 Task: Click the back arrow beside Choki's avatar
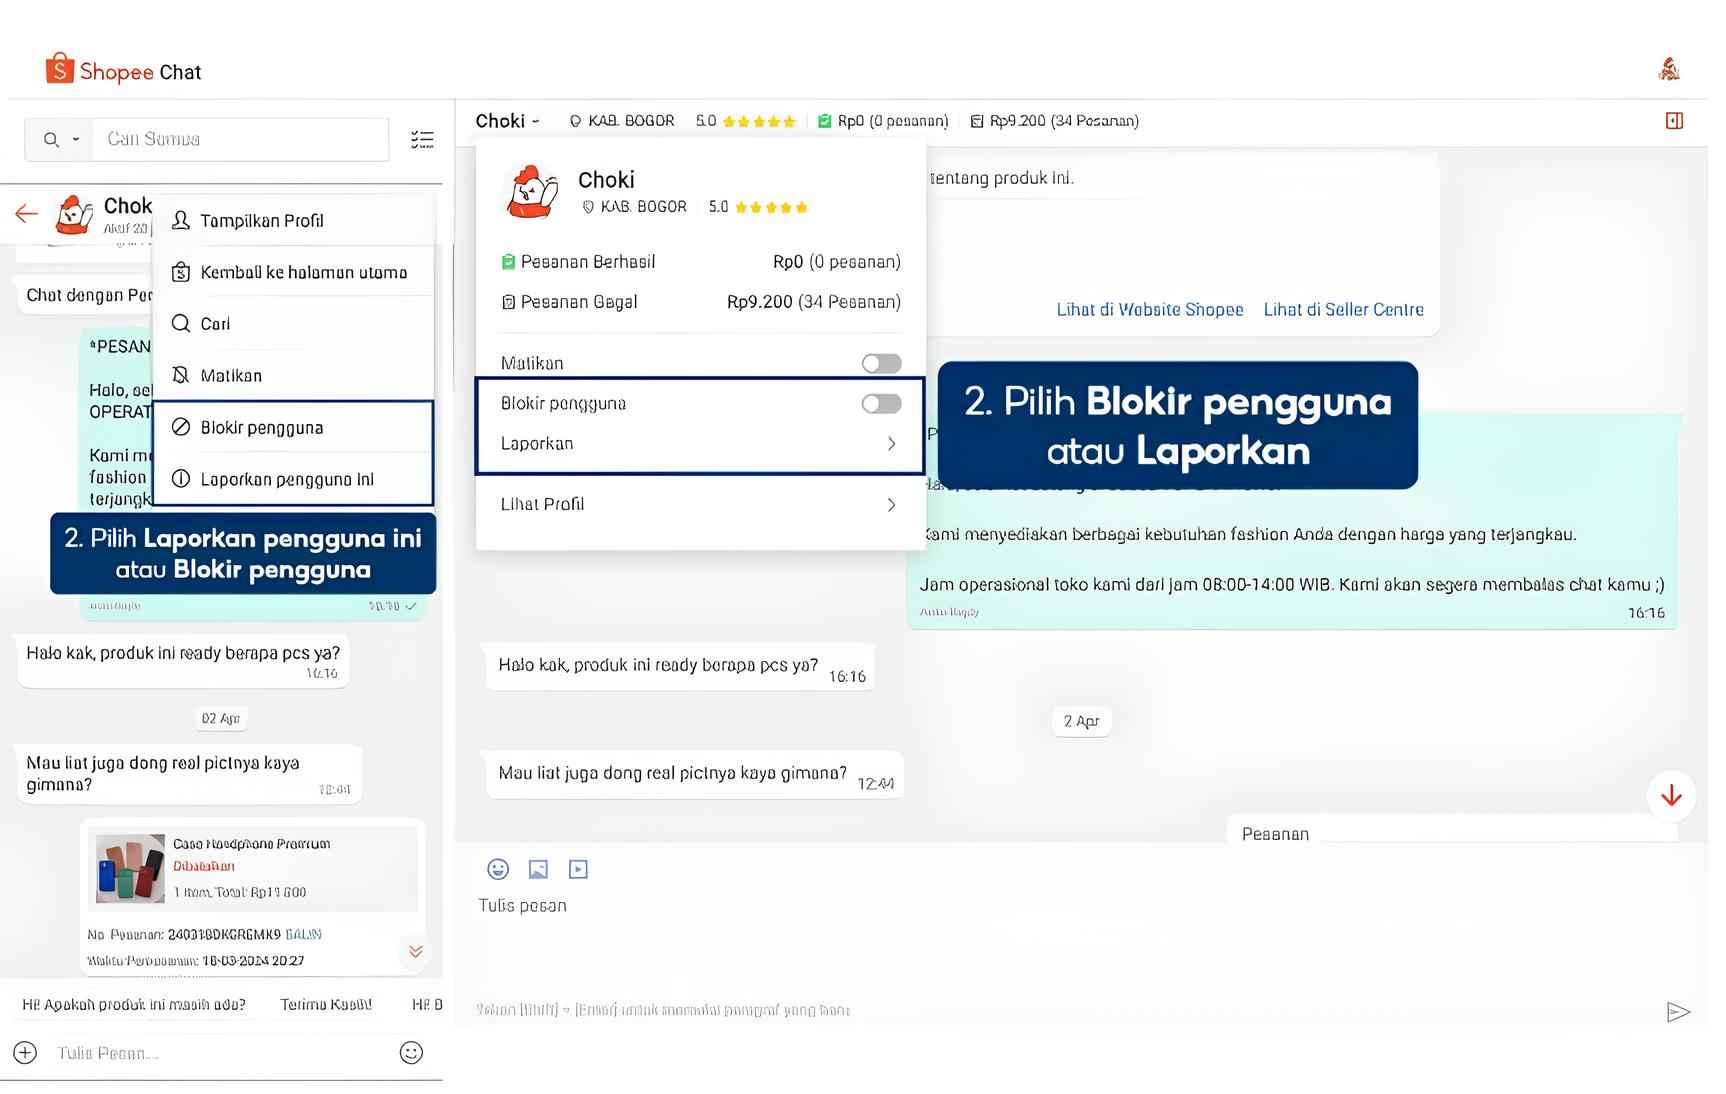click(27, 213)
